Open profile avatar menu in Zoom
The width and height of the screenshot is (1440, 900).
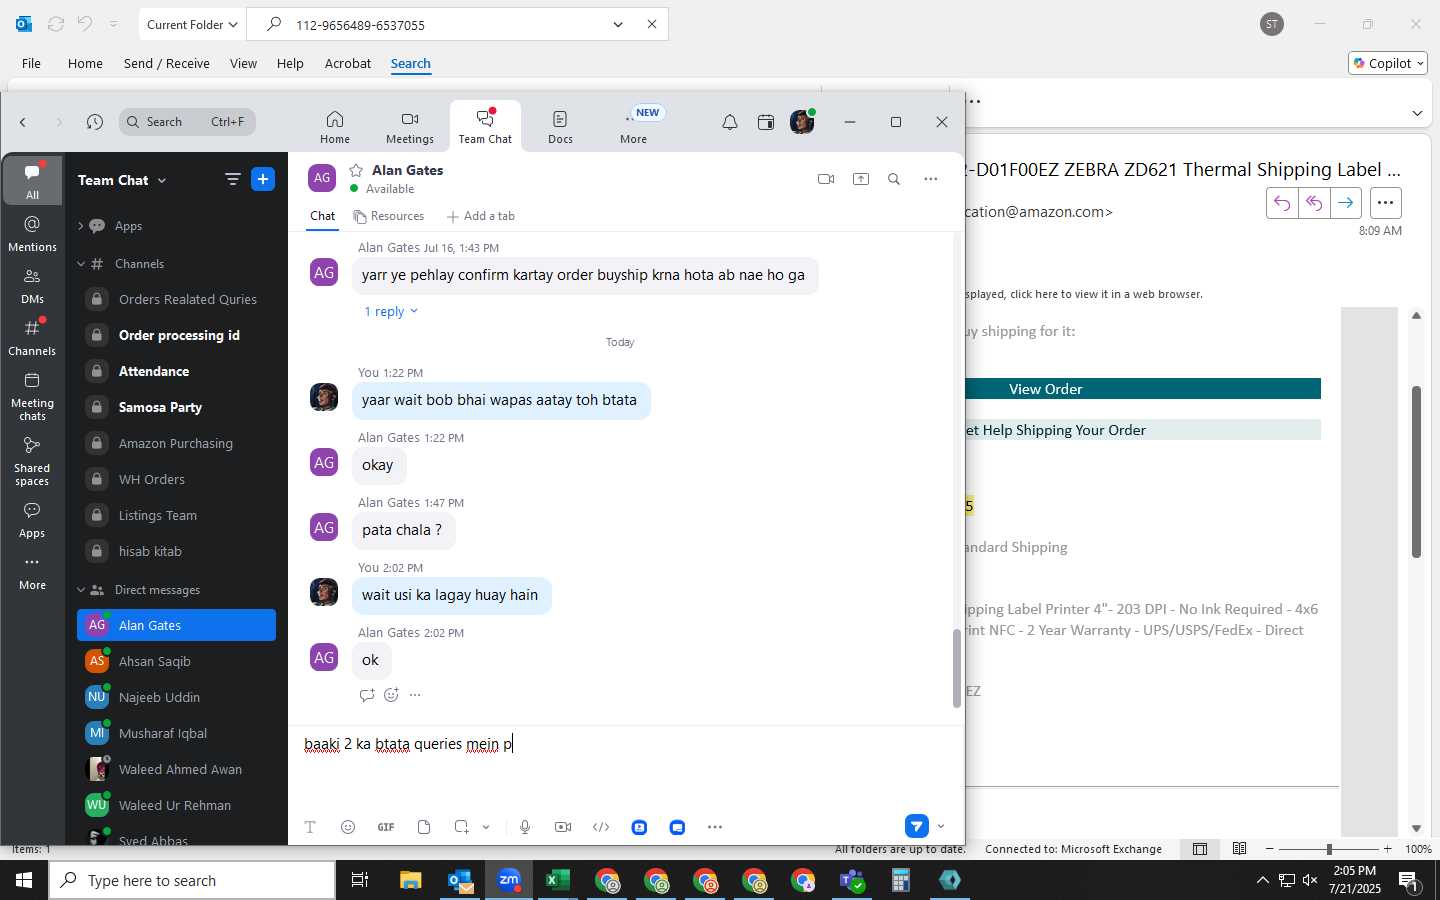point(802,122)
